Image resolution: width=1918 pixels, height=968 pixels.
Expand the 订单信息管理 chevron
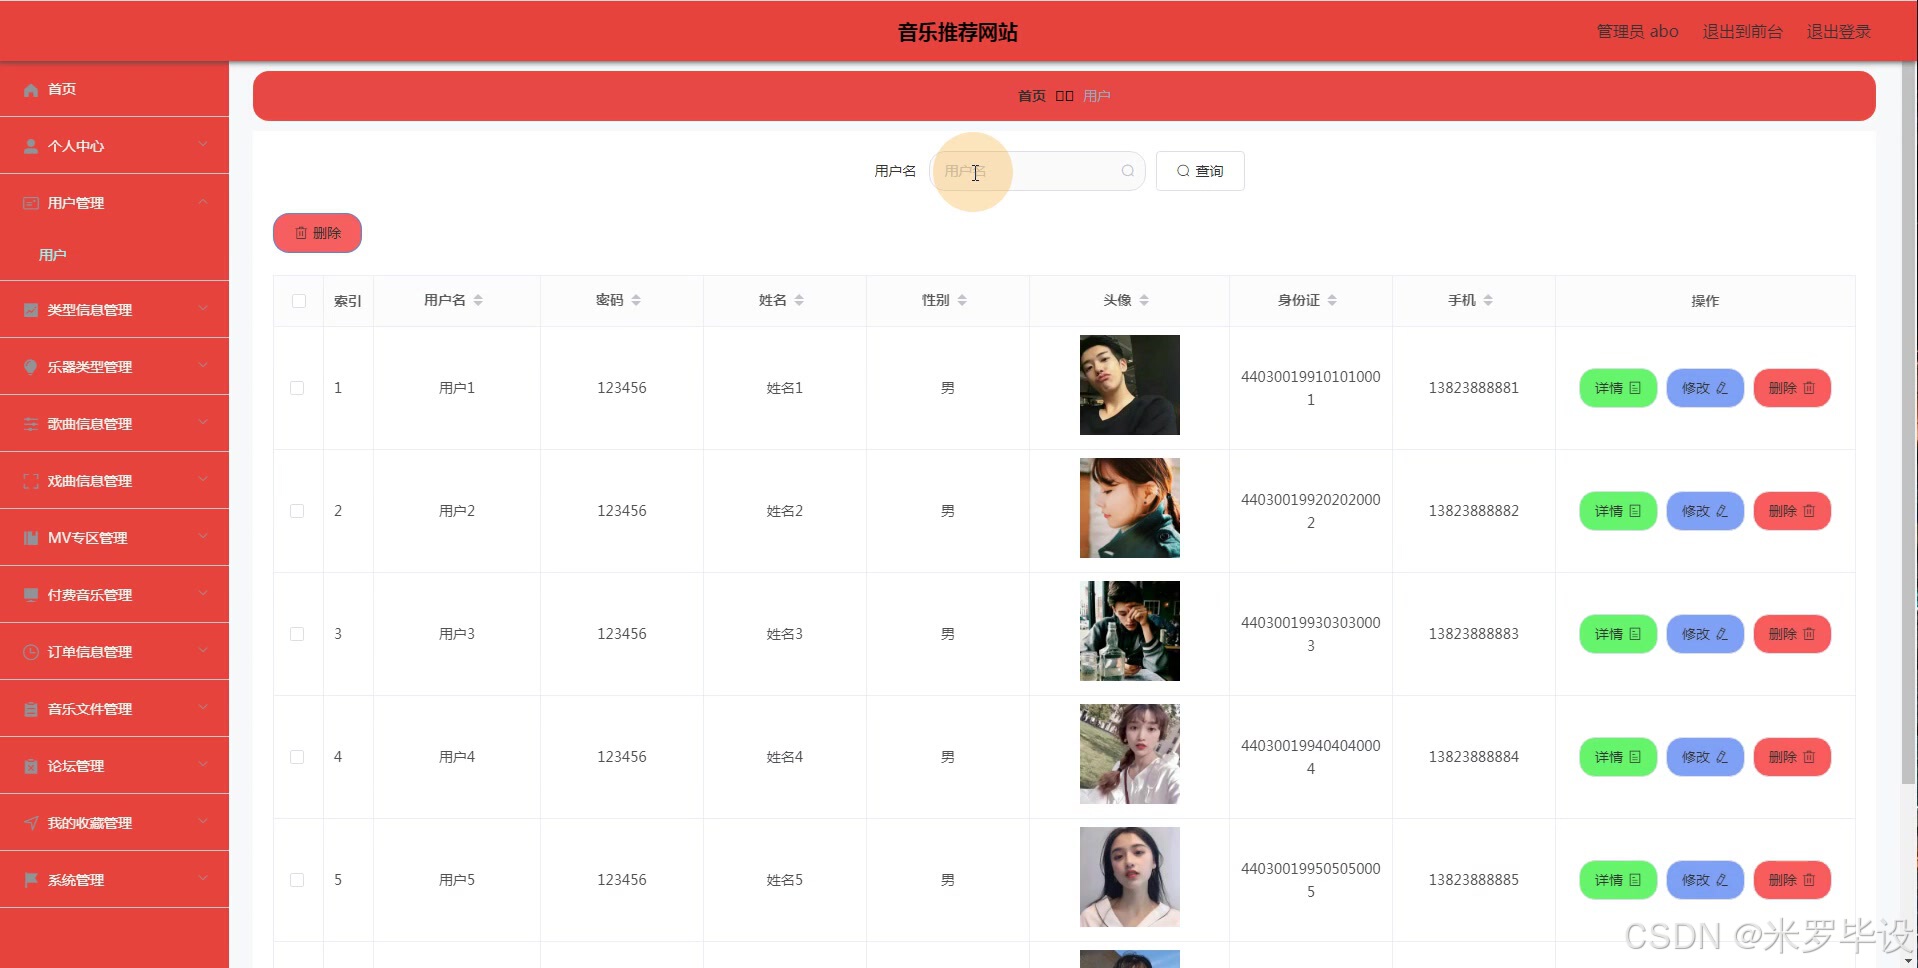(x=203, y=651)
